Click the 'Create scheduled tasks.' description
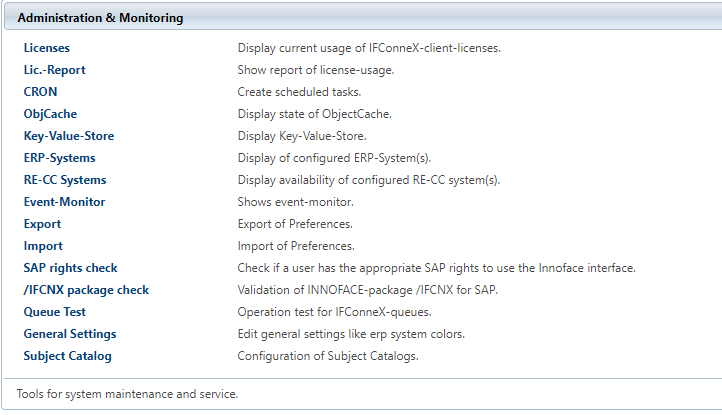This screenshot has height=415, width=722. tap(299, 92)
